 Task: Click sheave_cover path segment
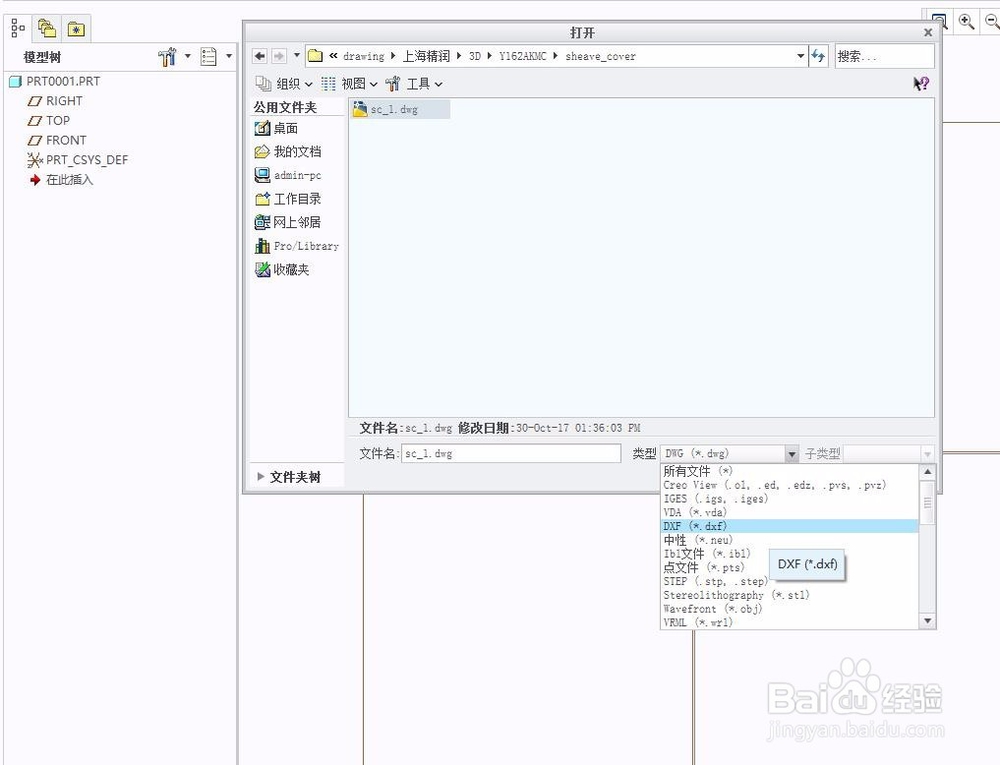point(601,56)
